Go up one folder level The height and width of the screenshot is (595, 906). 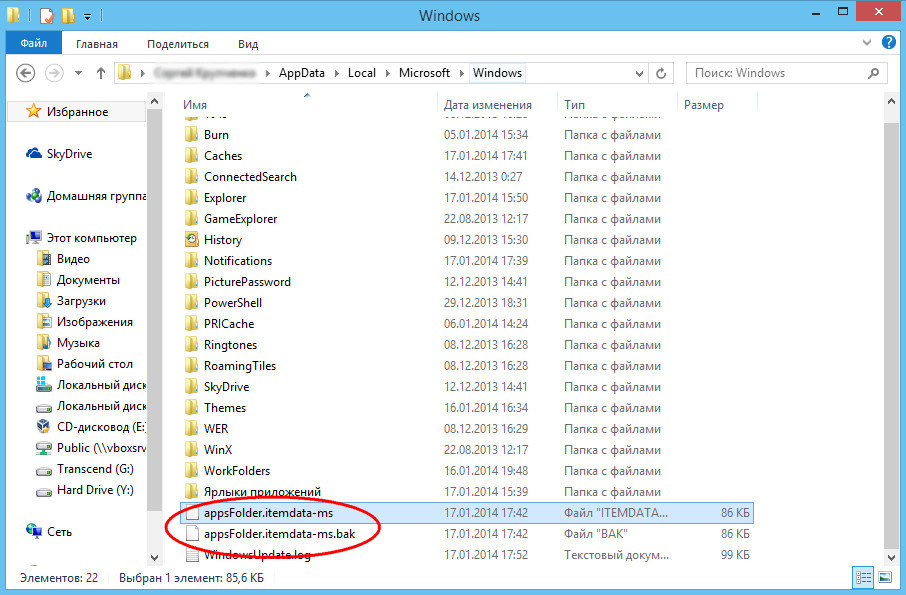(101, 73)
